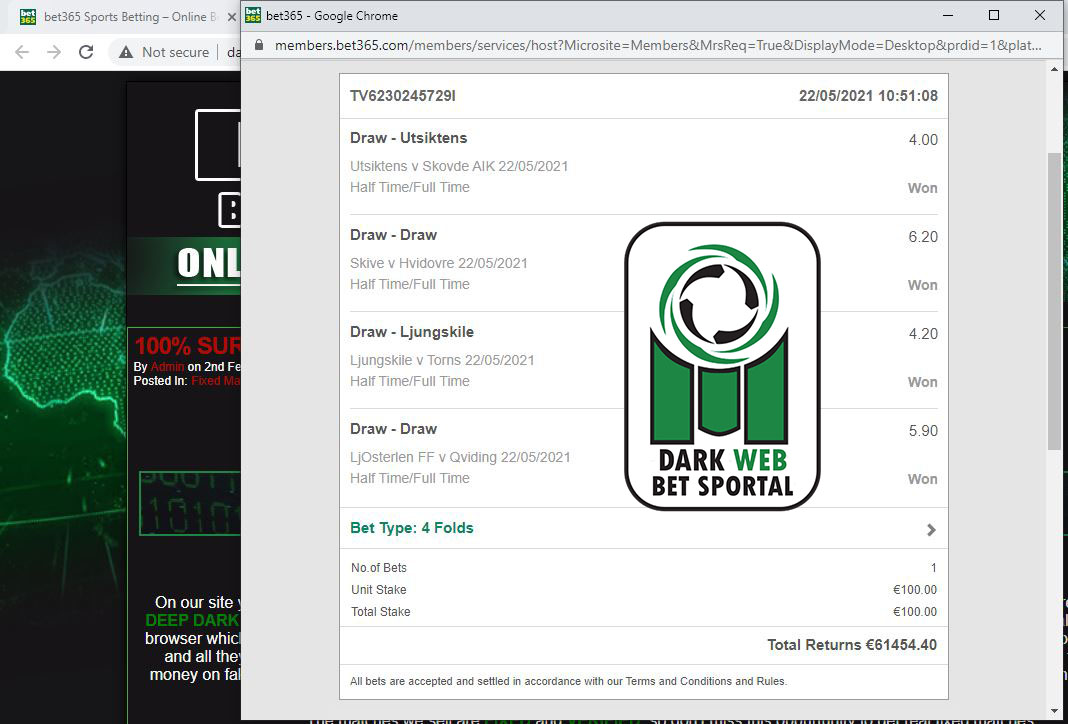The image size is (1068, 724).
Task: Click the bet365 favicon in popup title bar
Action: click(254, 15)
